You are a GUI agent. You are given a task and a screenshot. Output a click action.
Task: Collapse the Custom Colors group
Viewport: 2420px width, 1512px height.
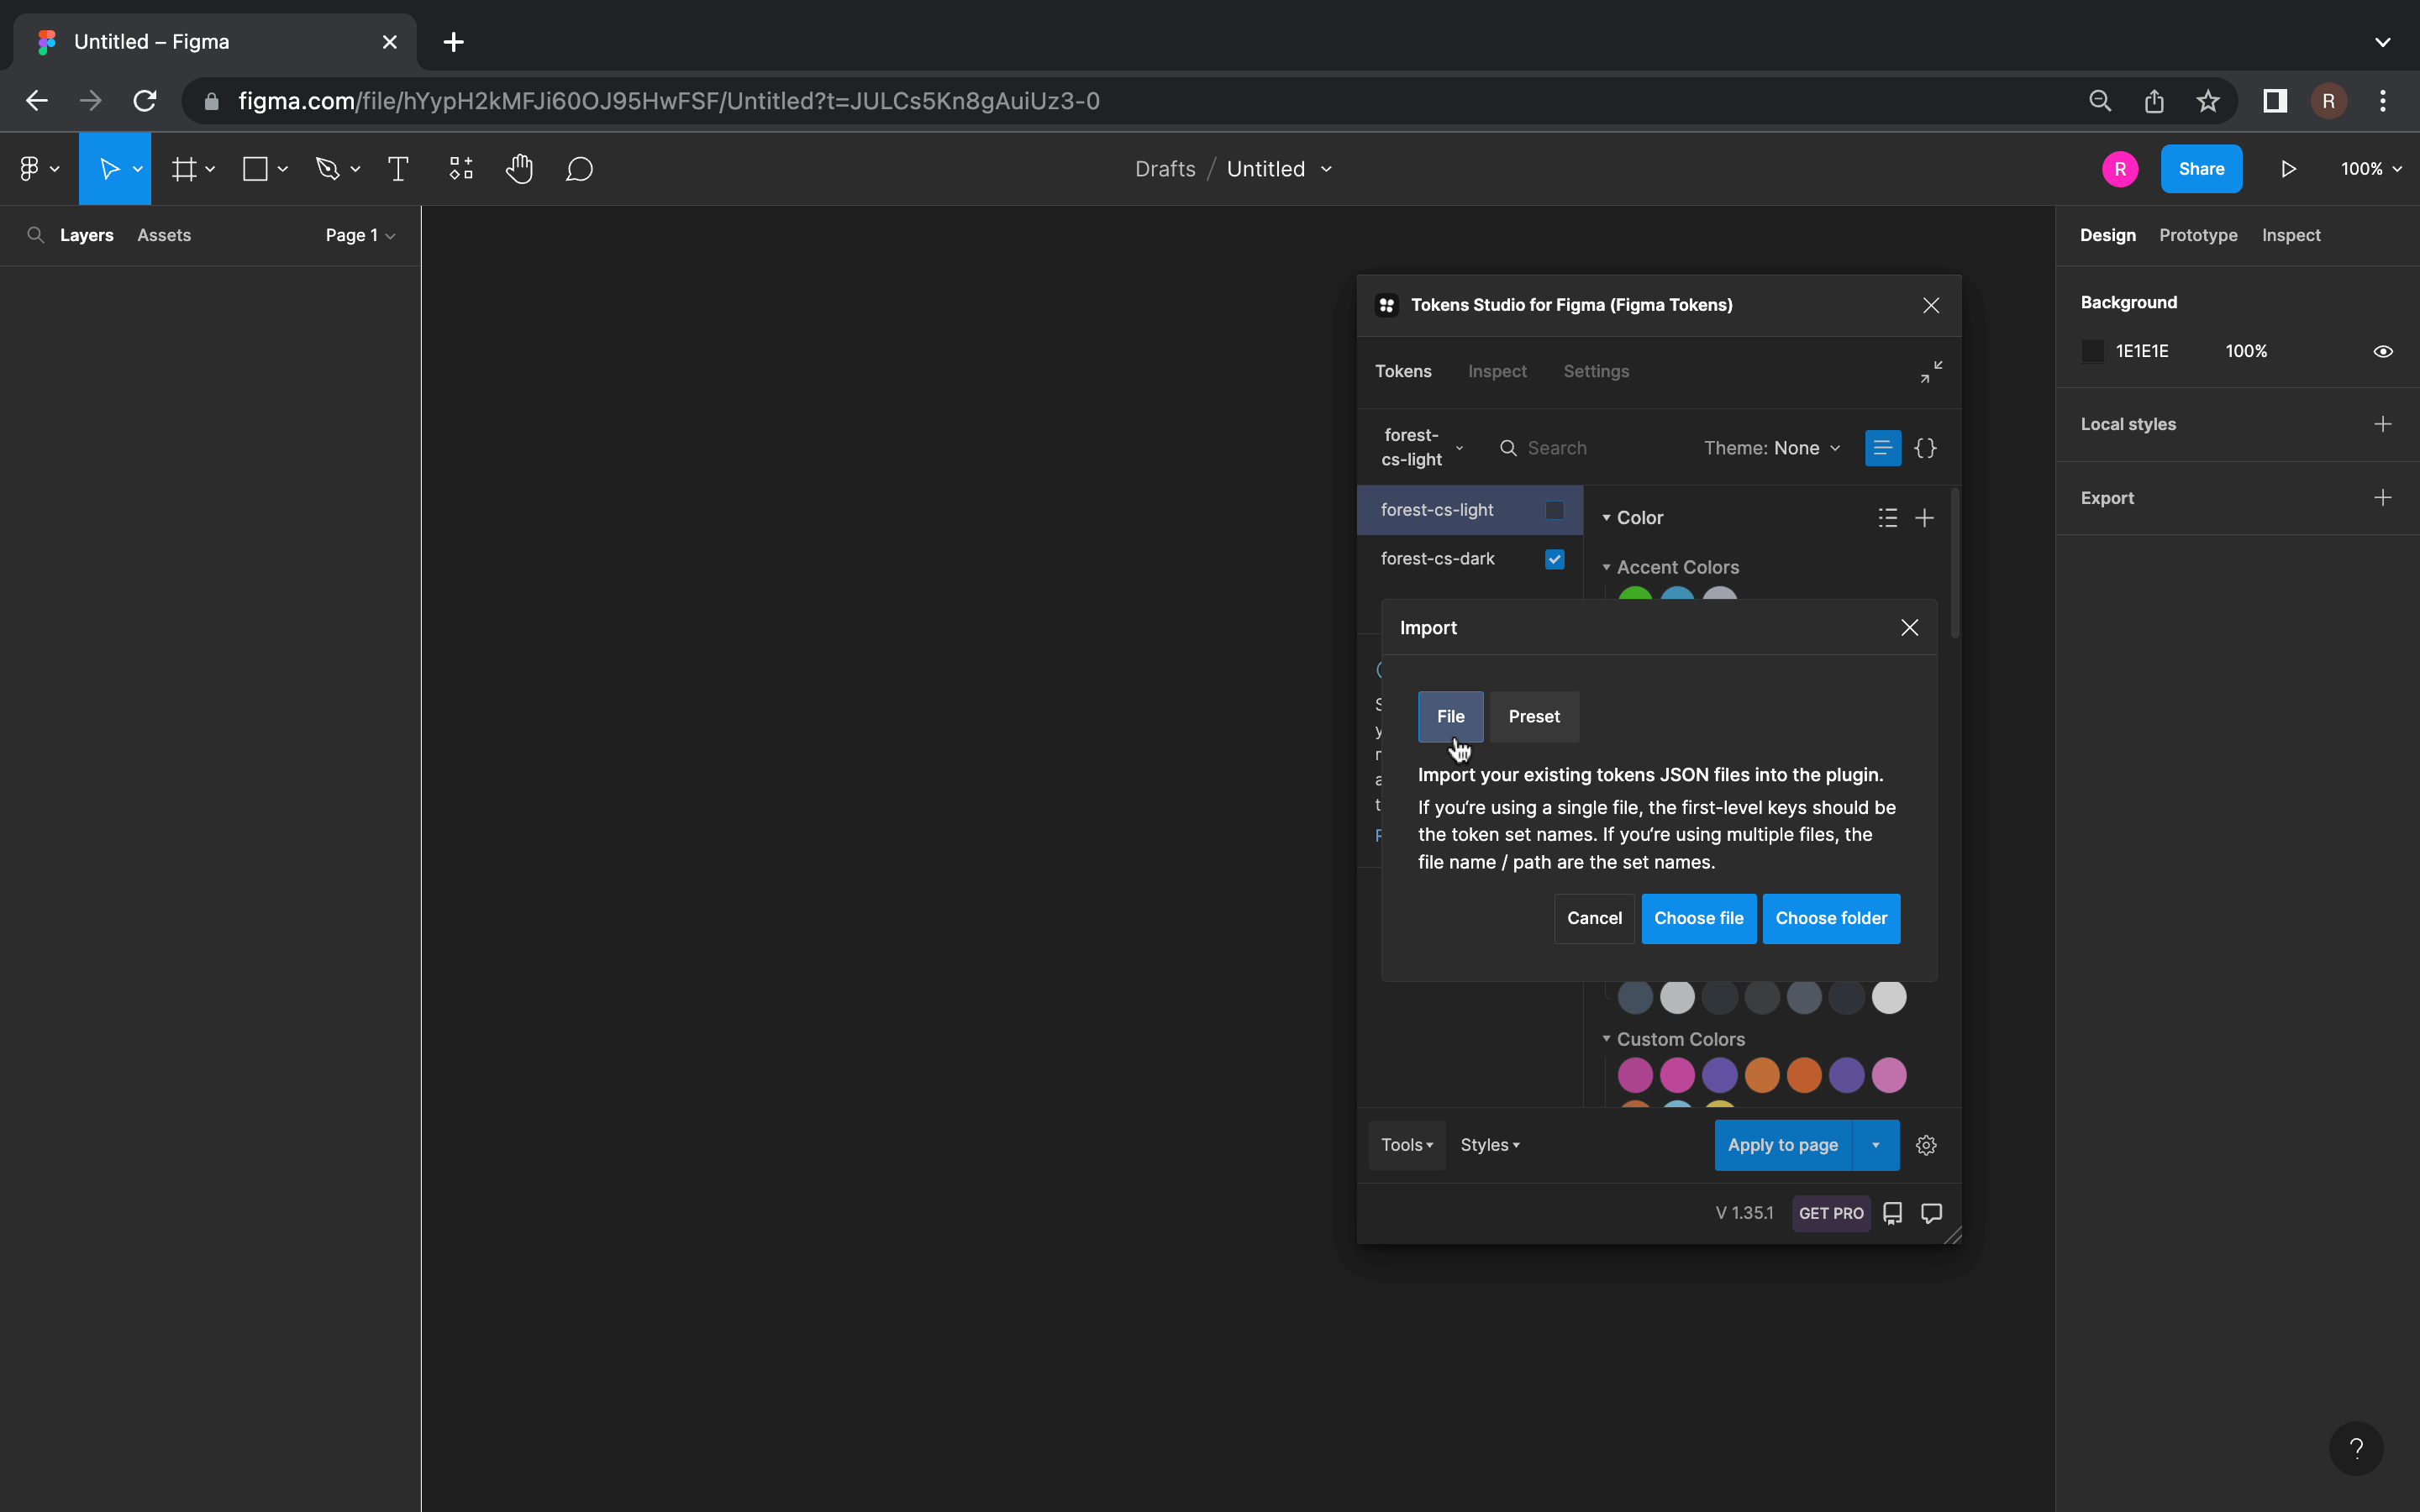(1606, 1039)
